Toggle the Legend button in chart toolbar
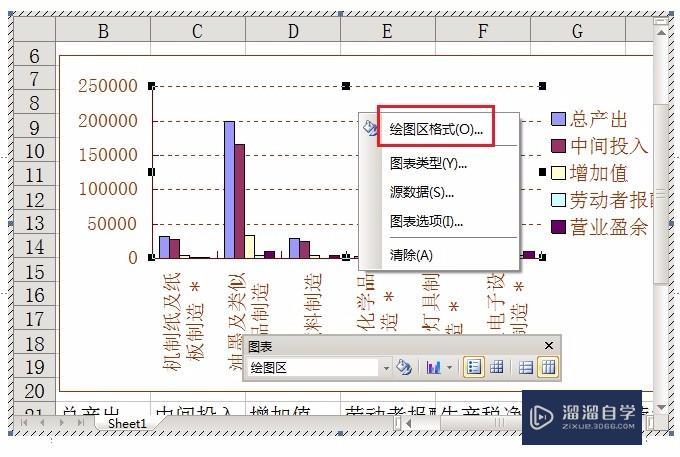Viewport: 680px width, 457px height. (474, 367)
